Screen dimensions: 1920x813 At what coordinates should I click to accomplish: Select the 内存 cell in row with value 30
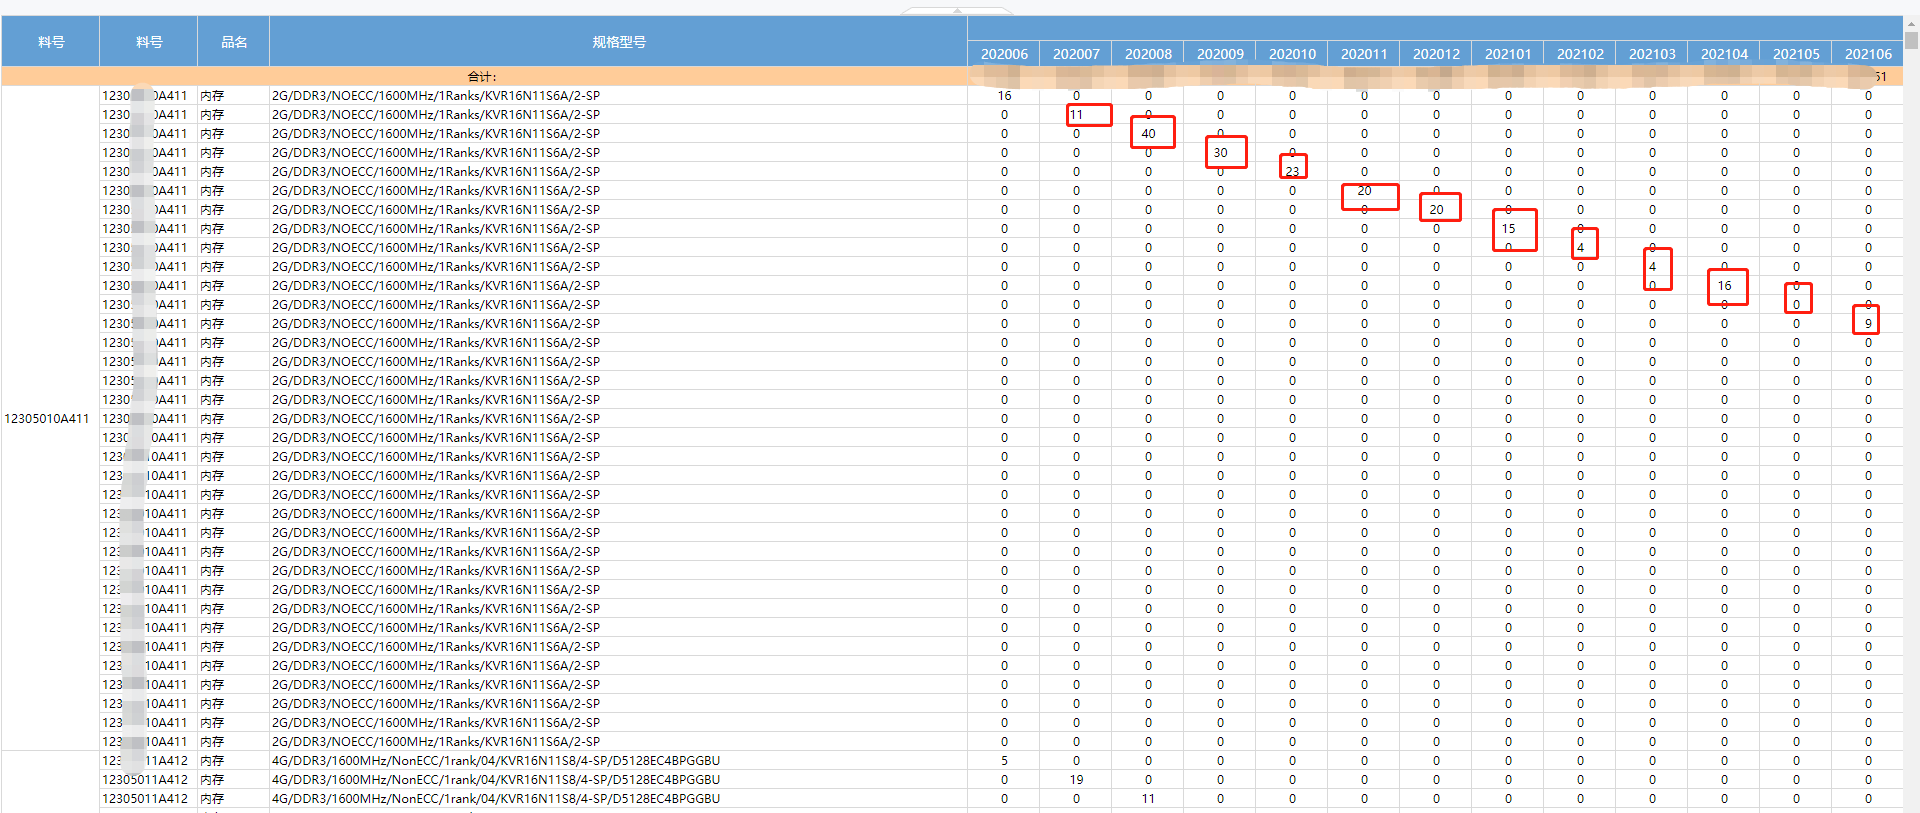click(x=233, y=153)
